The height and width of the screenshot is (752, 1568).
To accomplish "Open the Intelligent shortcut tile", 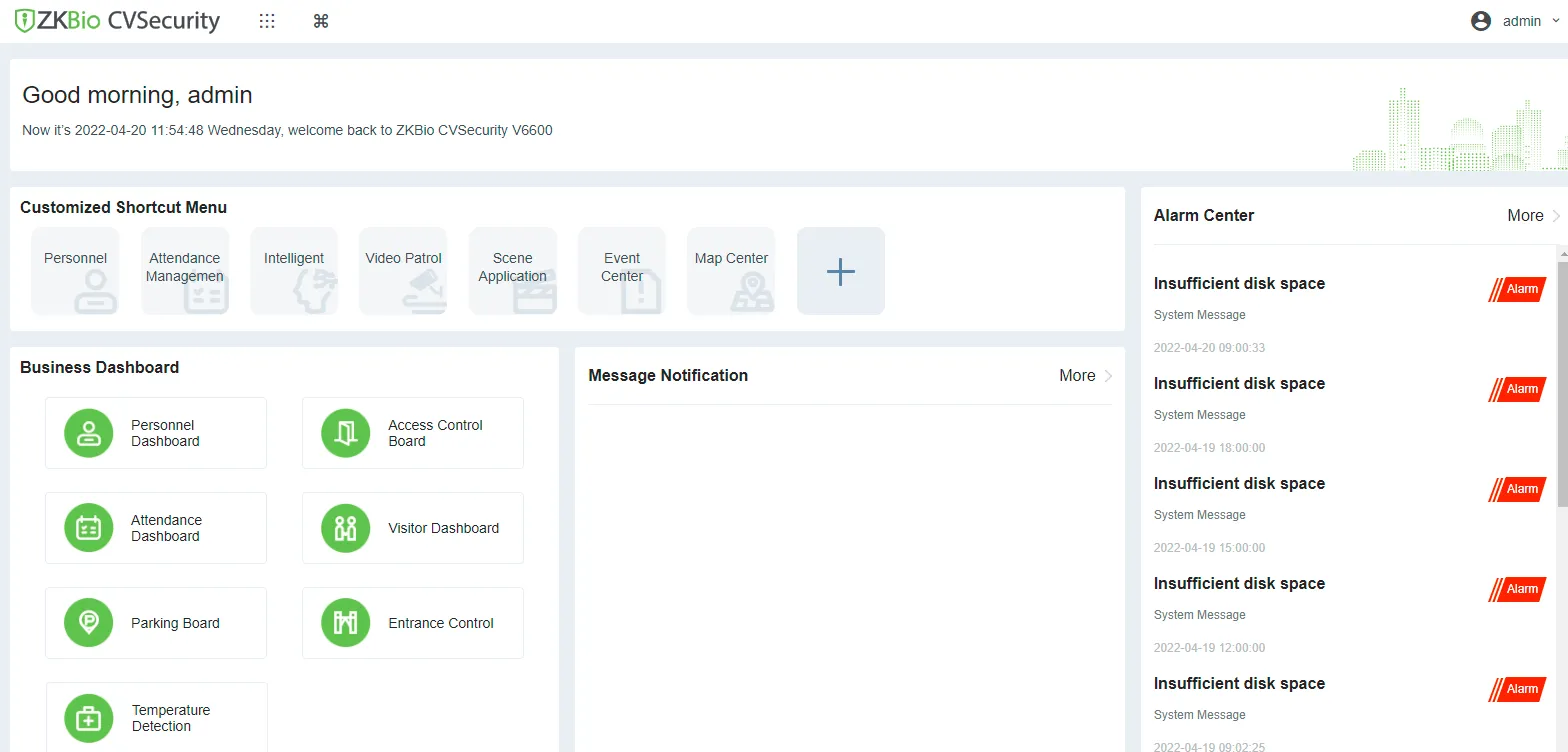I will pos(294,271).
